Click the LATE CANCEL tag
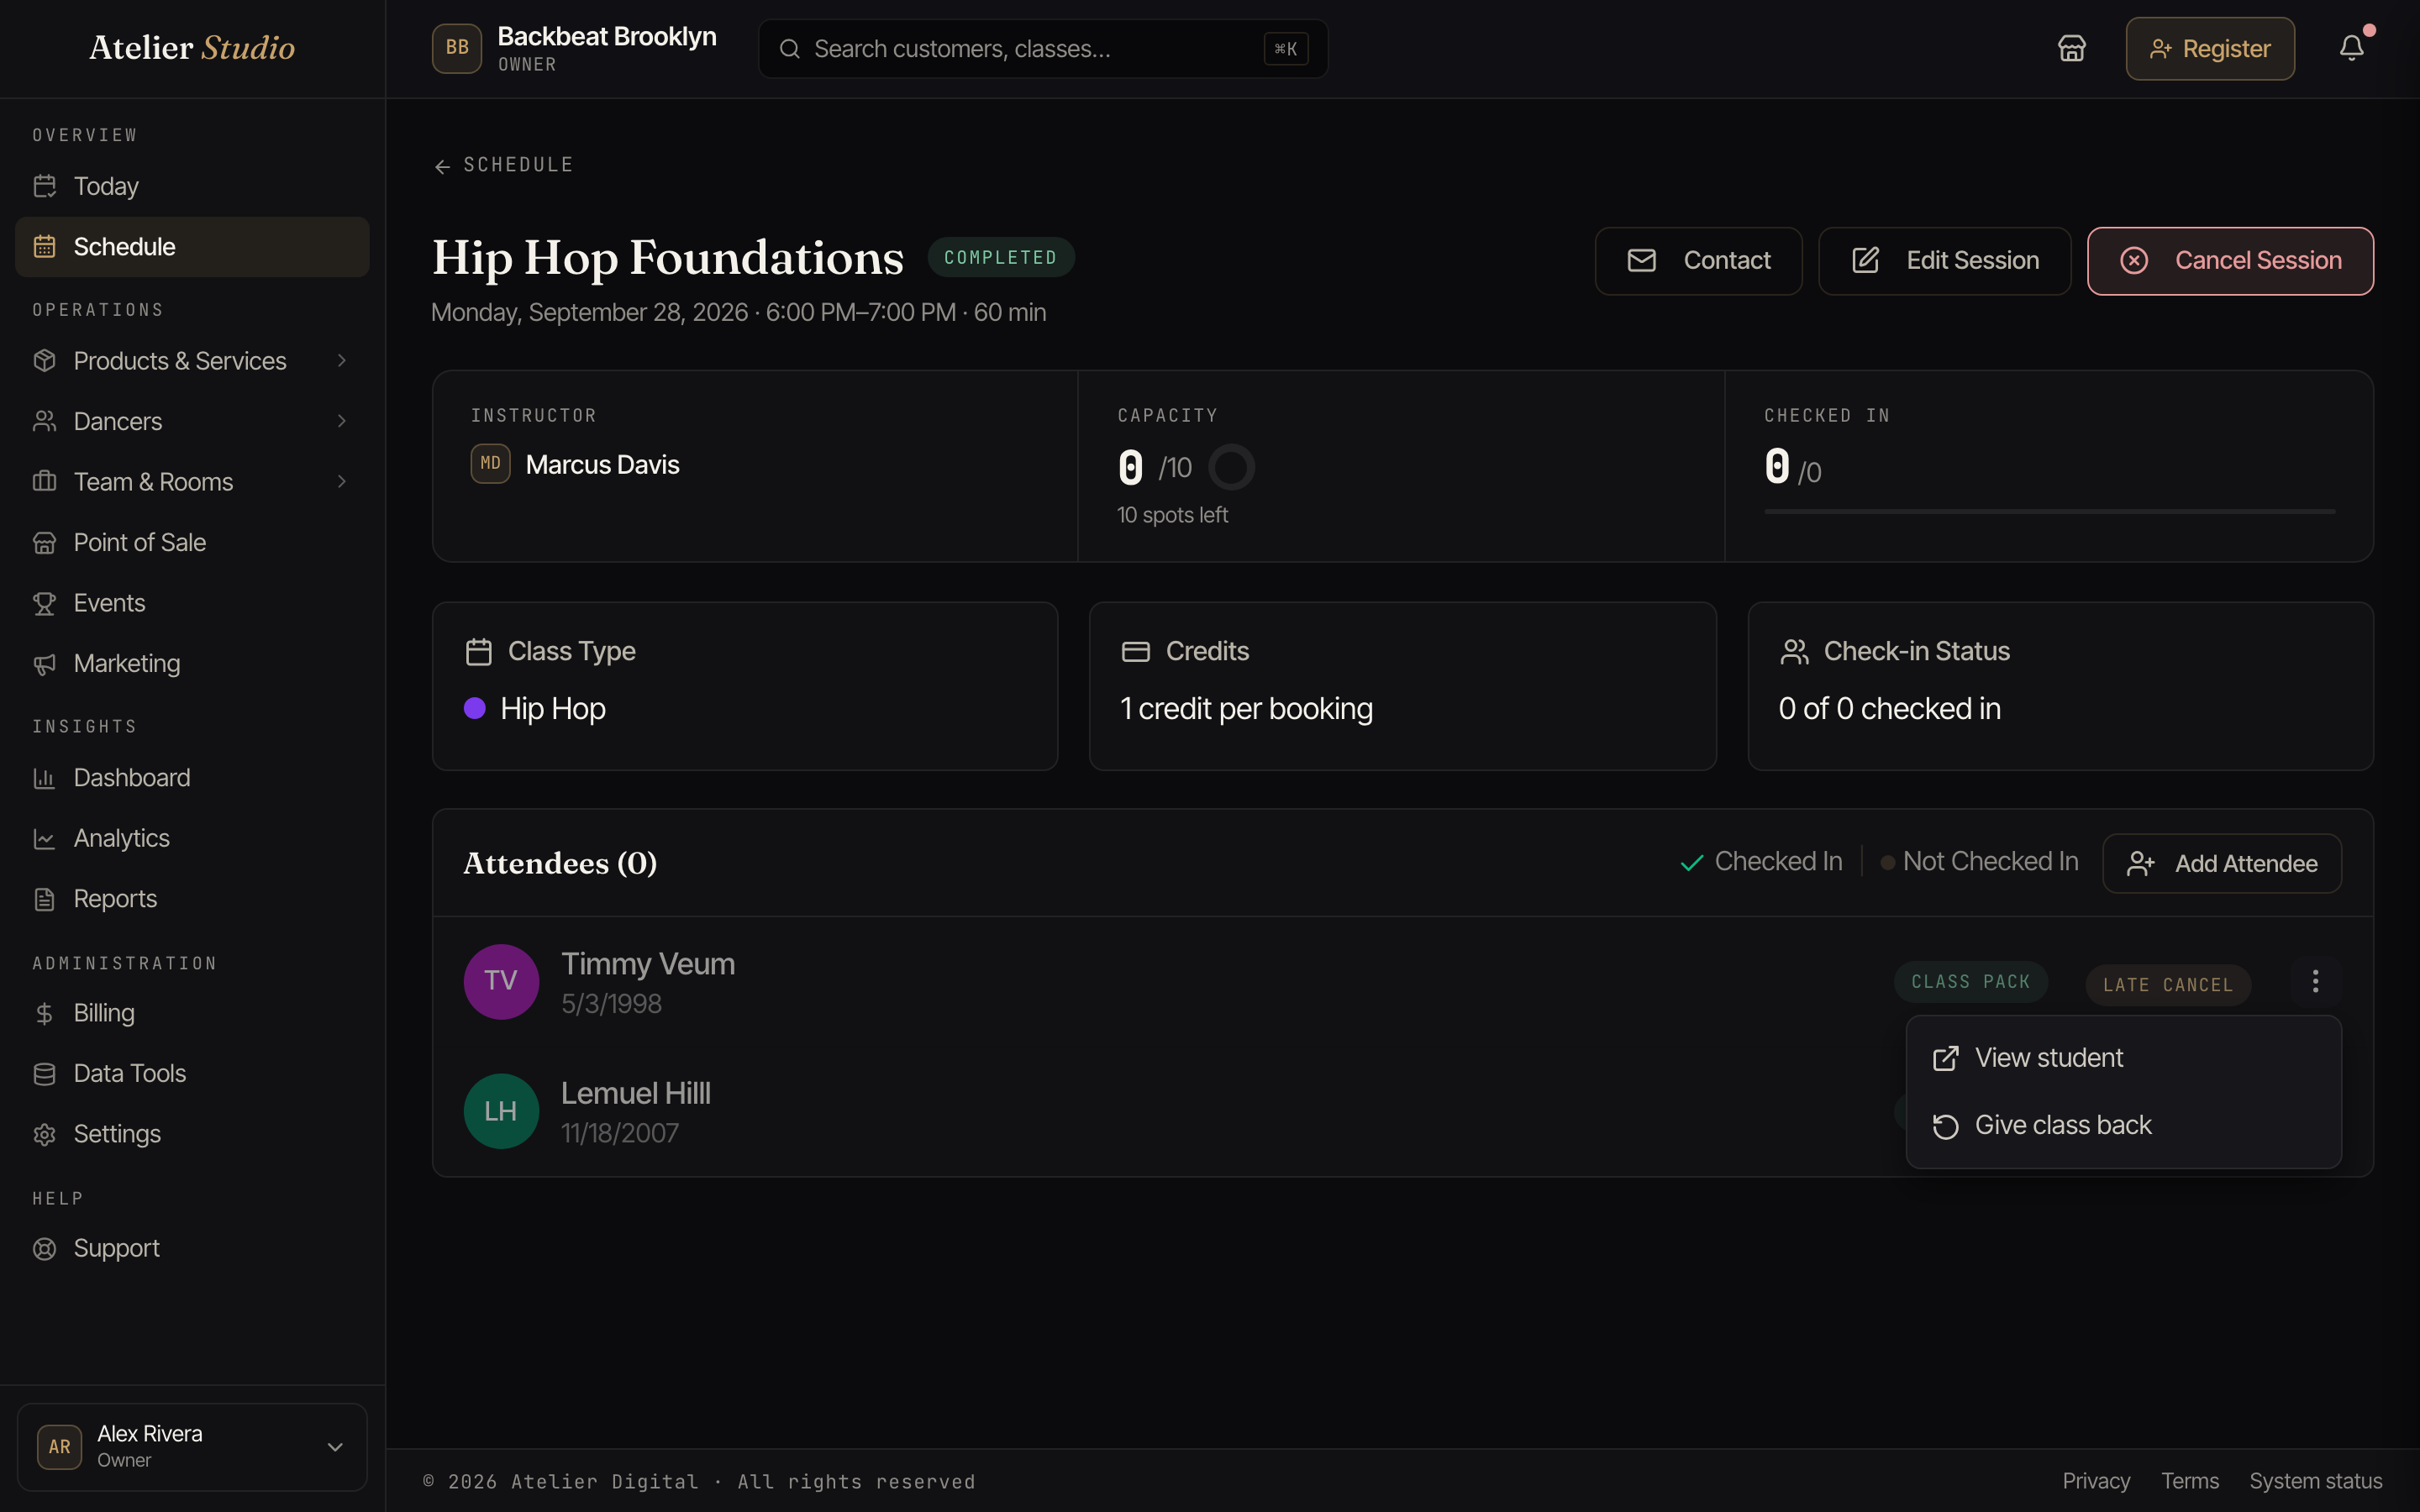 (2167, 985)
